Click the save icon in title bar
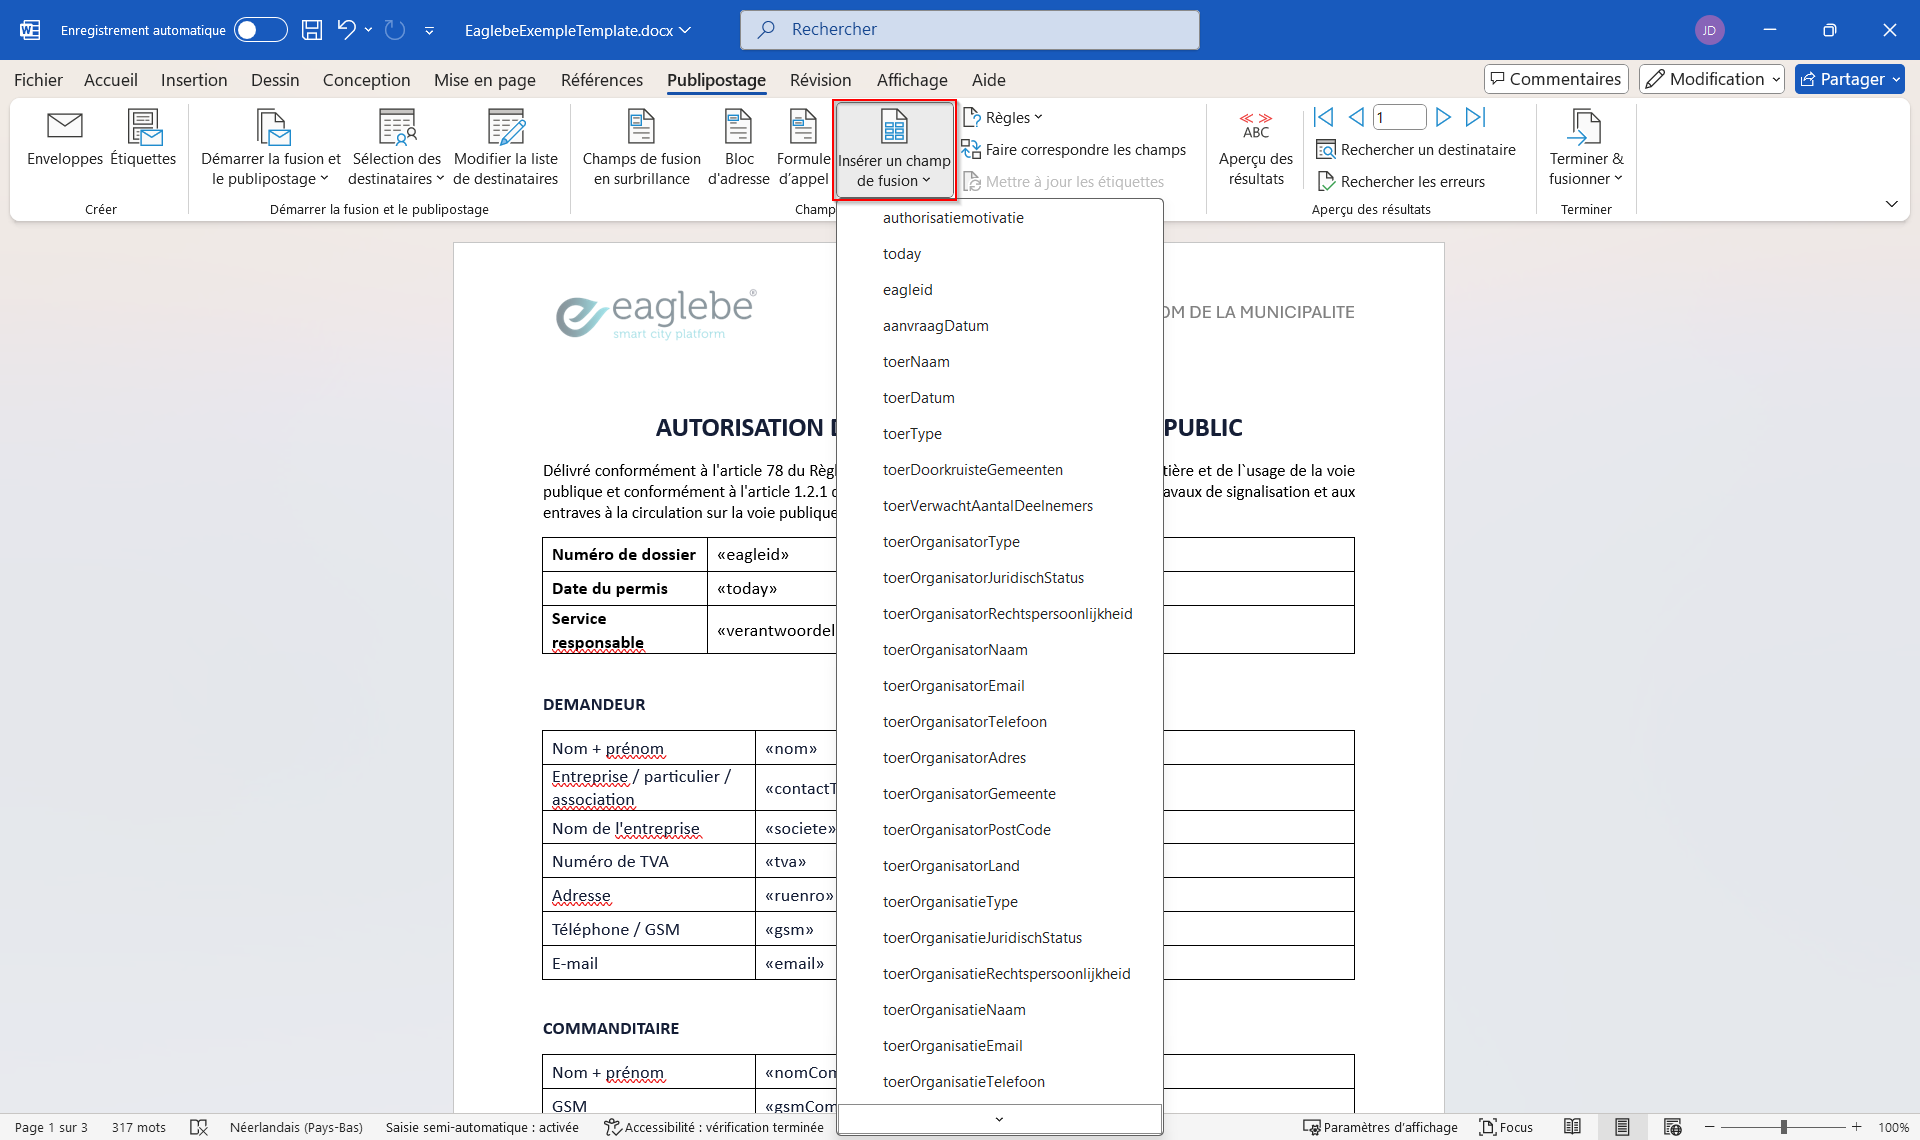 tap(312, 30)
